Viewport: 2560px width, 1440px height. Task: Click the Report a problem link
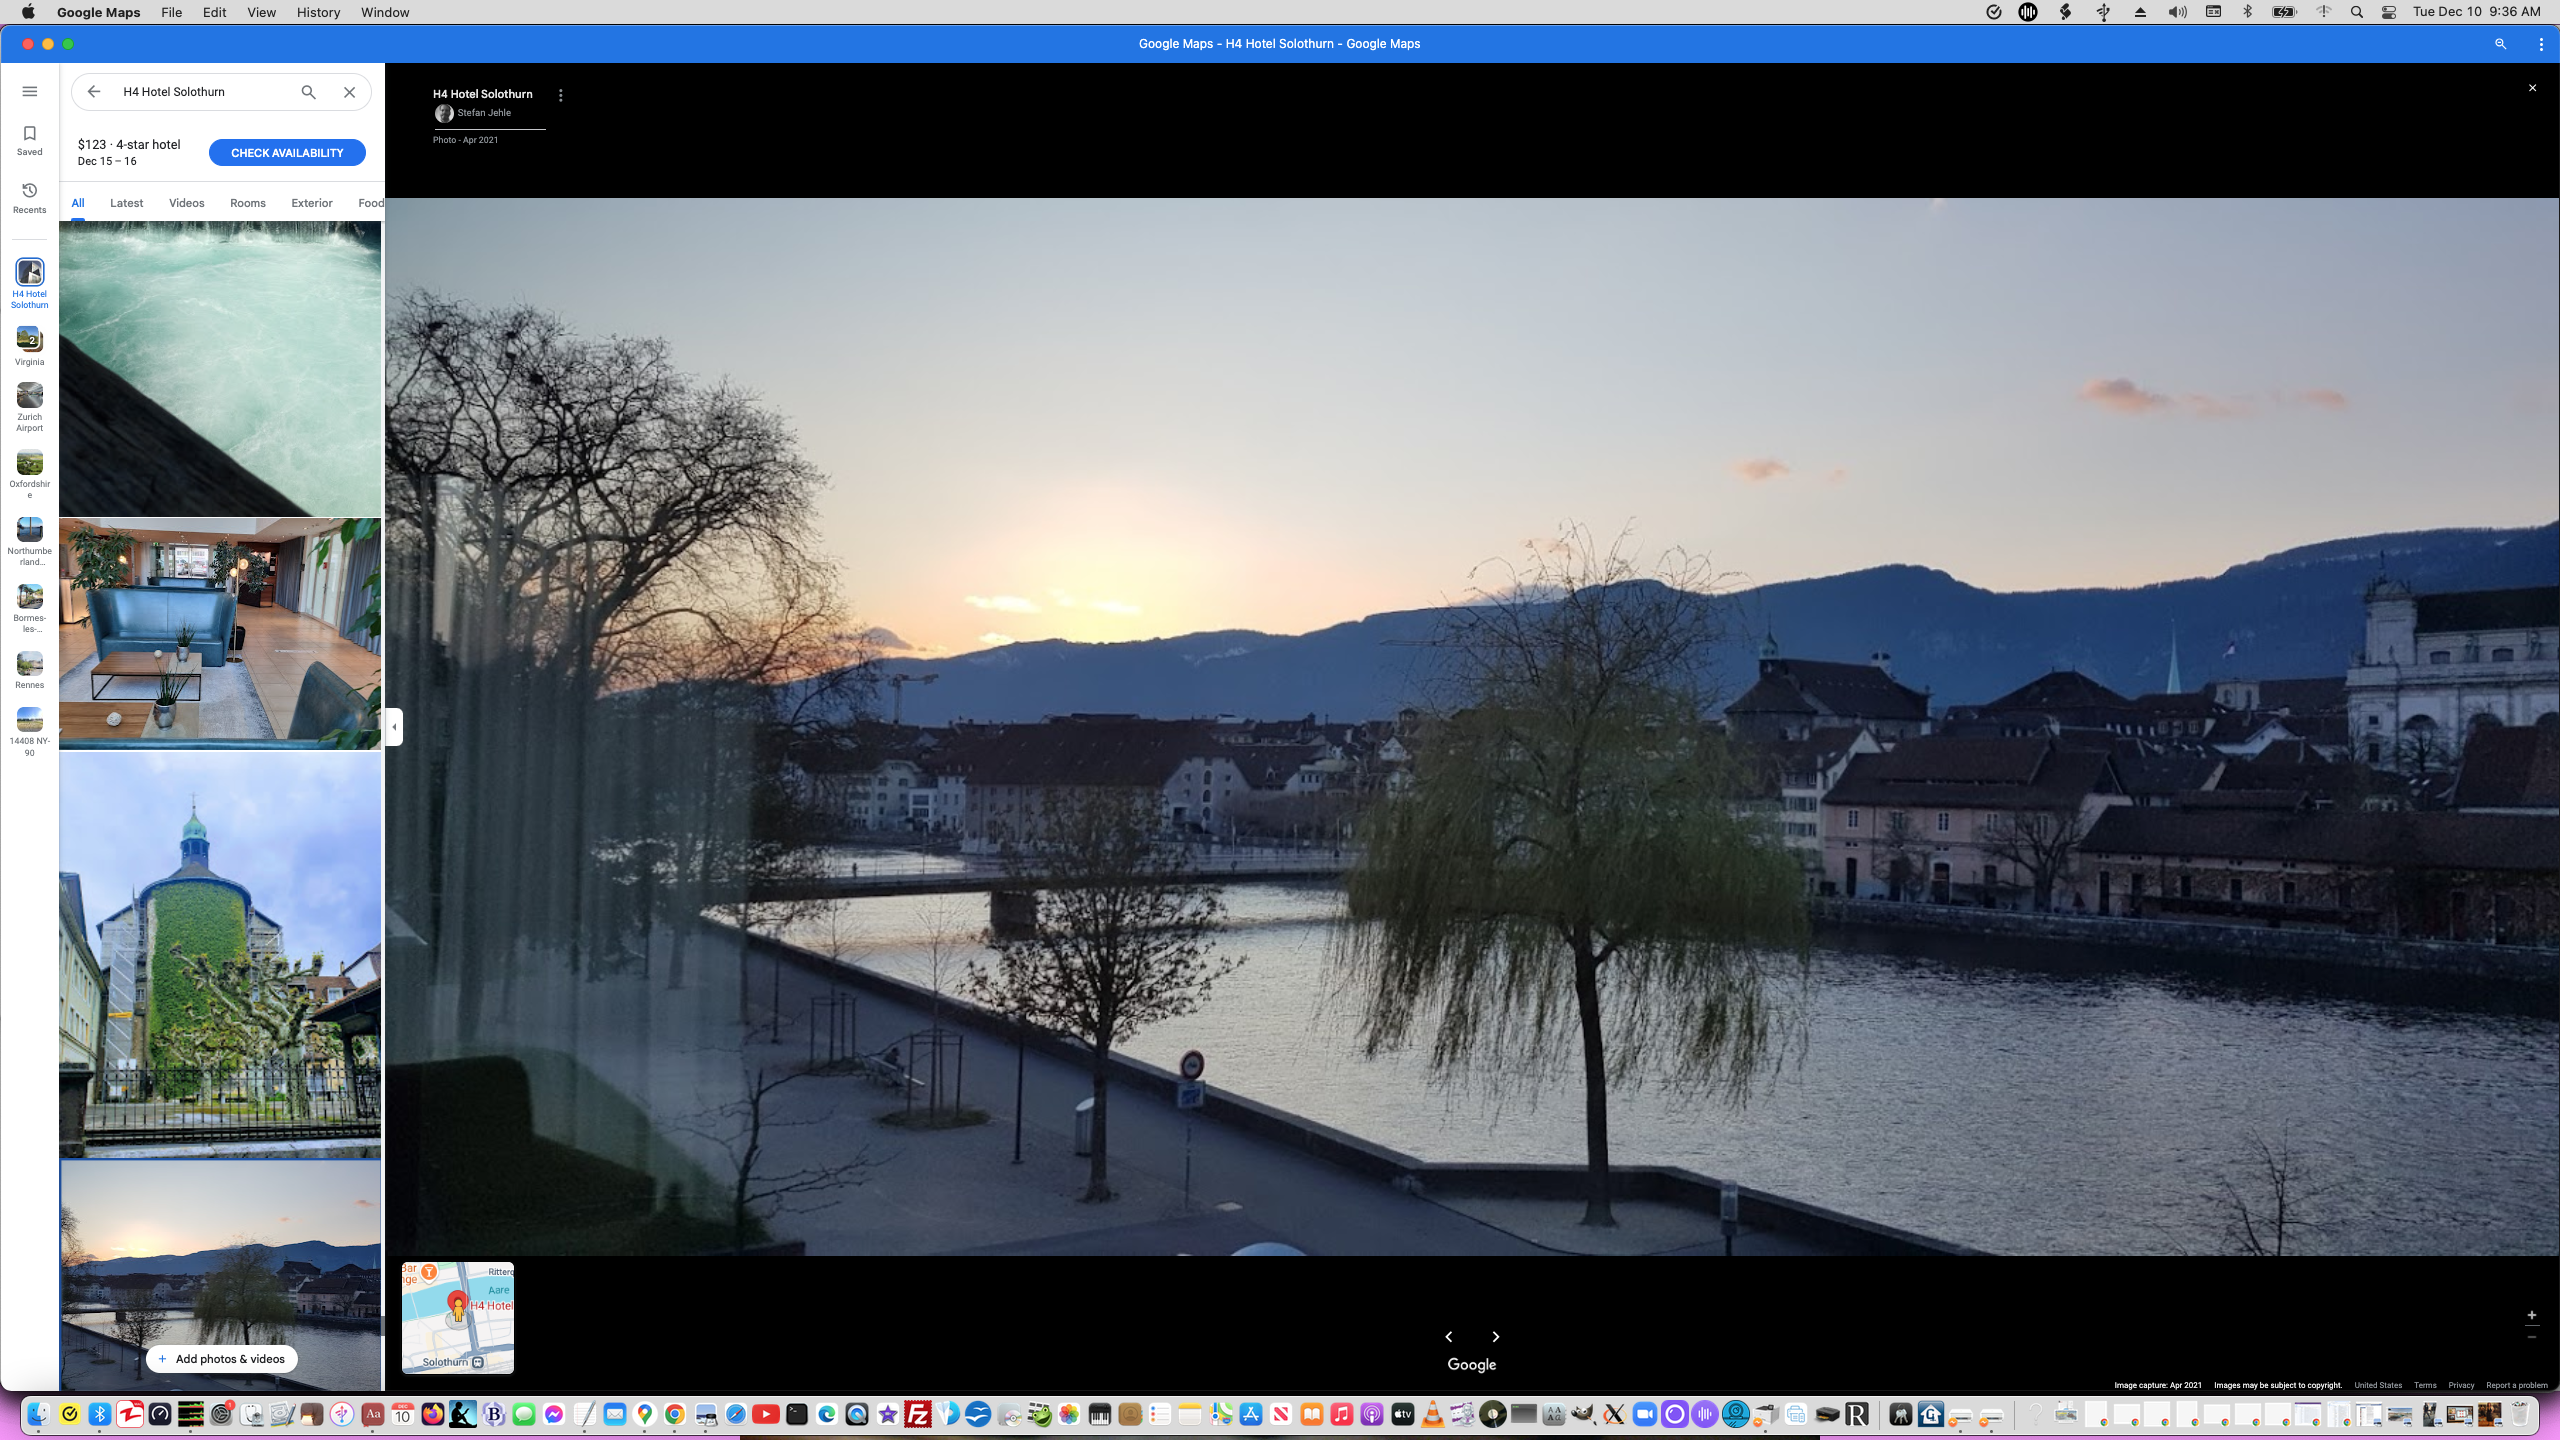2516,1385
